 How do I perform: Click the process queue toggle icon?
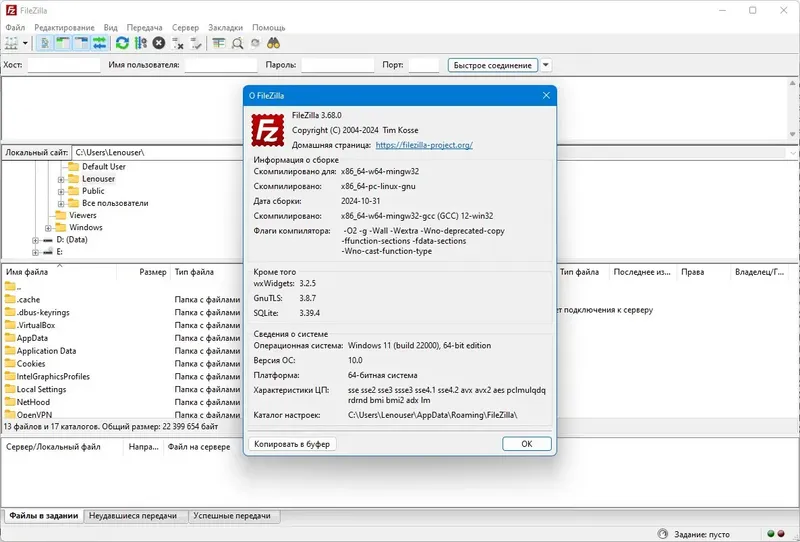tap(141, 43)
